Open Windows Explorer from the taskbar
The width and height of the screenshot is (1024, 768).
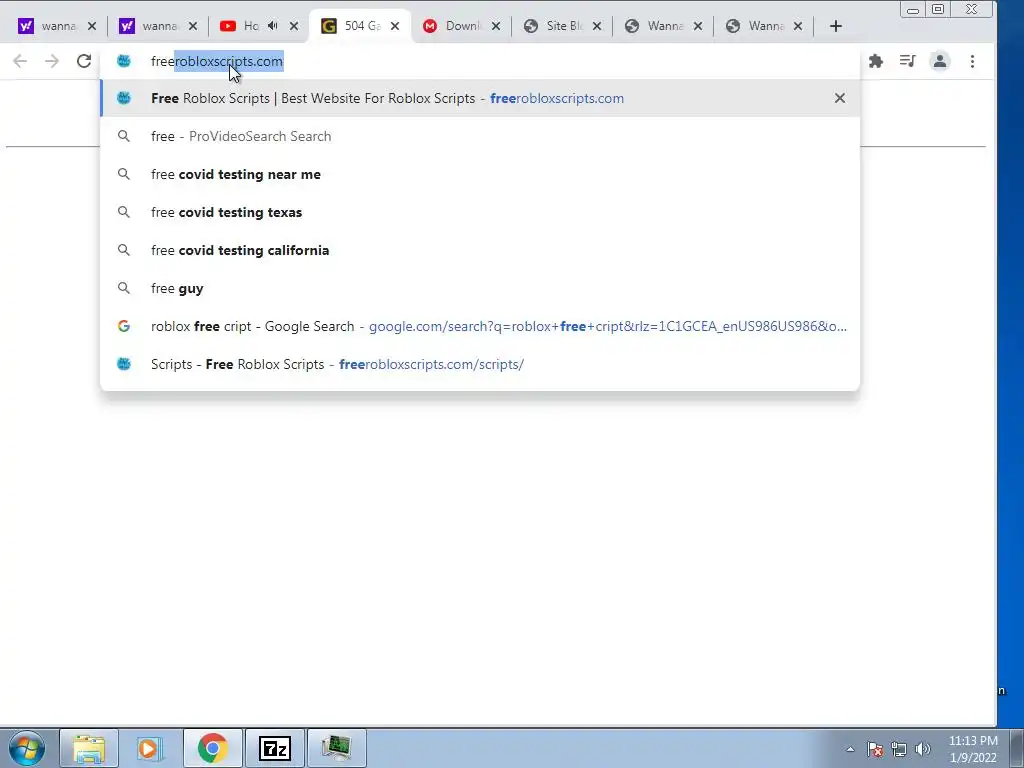(x=89, y=748)
